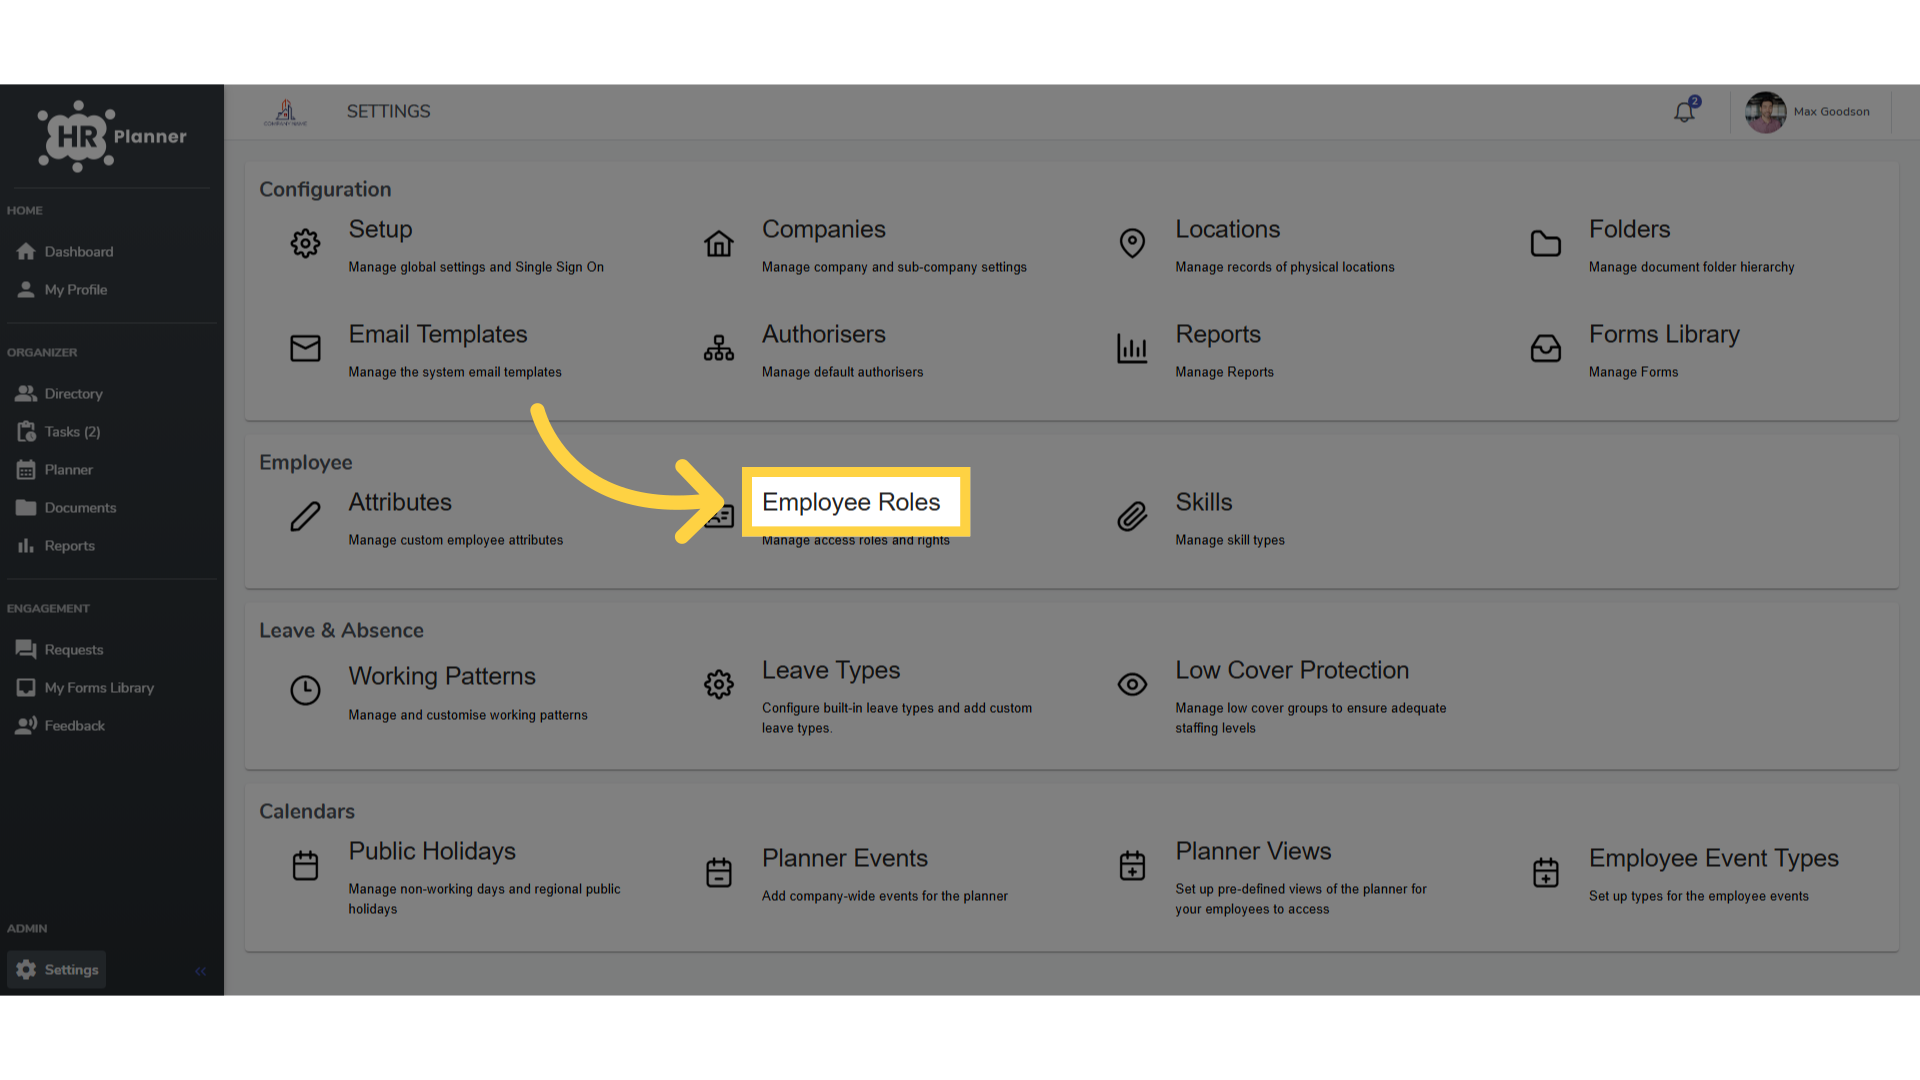Open the Public Holidays link

point(432,851)
